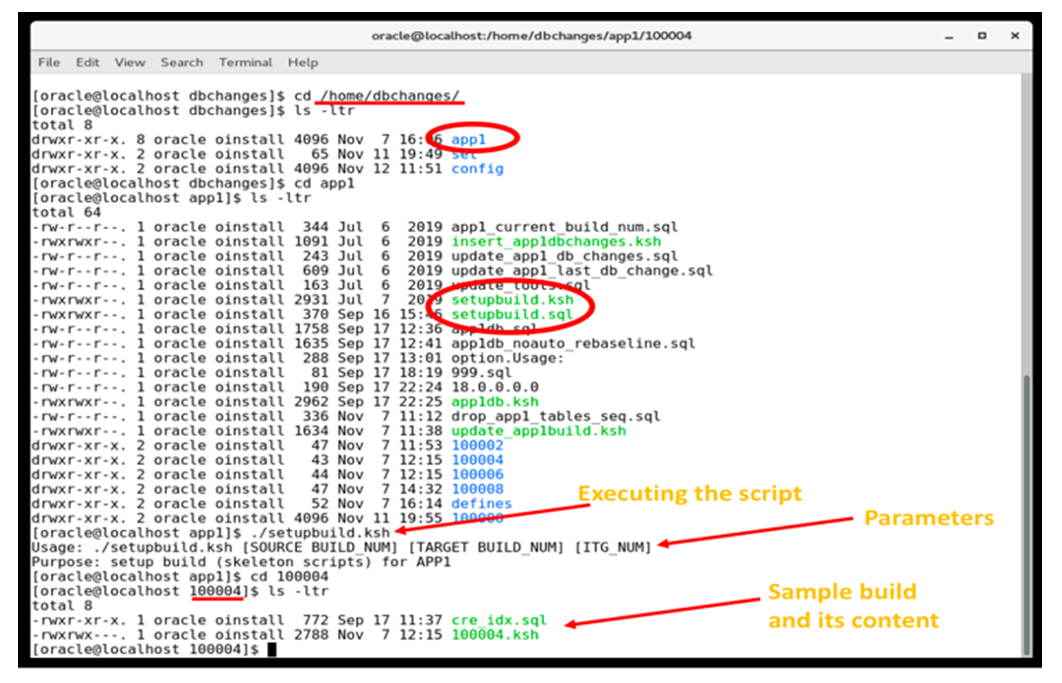
Task: Open the Edit menu
Action: pos(88,62)
